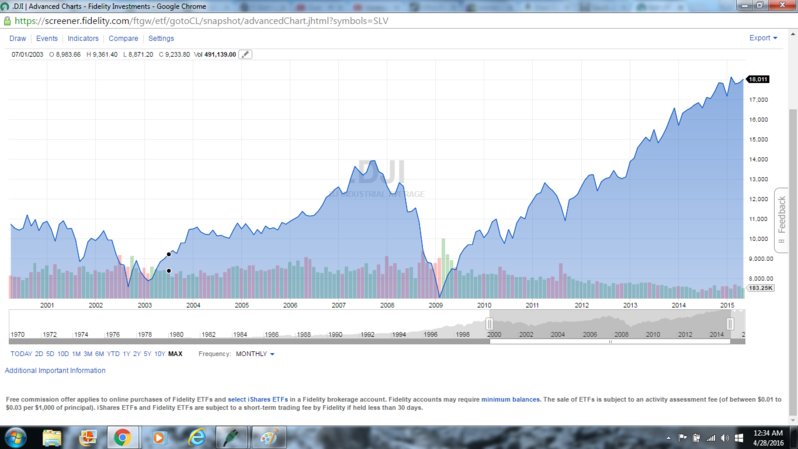Screen dimensions: 798x449
Task: Click the volume speaker tray icon
Action: (725, 438)
